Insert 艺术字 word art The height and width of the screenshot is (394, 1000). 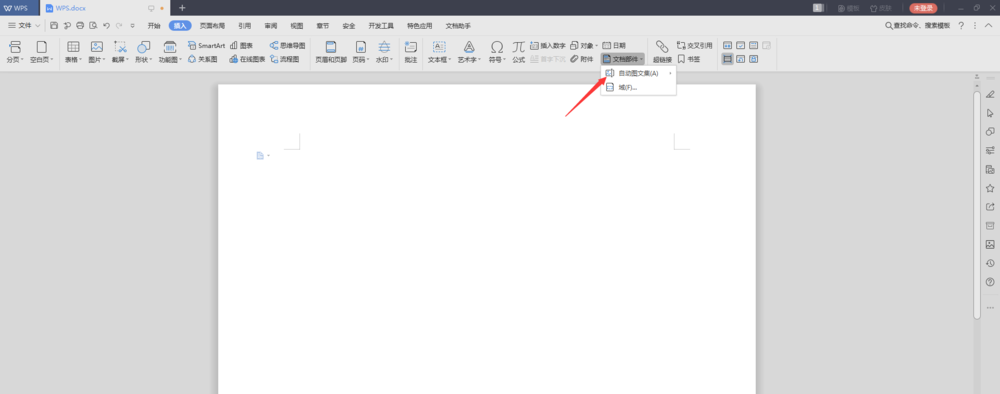pyautogui.click(x=469, y=52)
